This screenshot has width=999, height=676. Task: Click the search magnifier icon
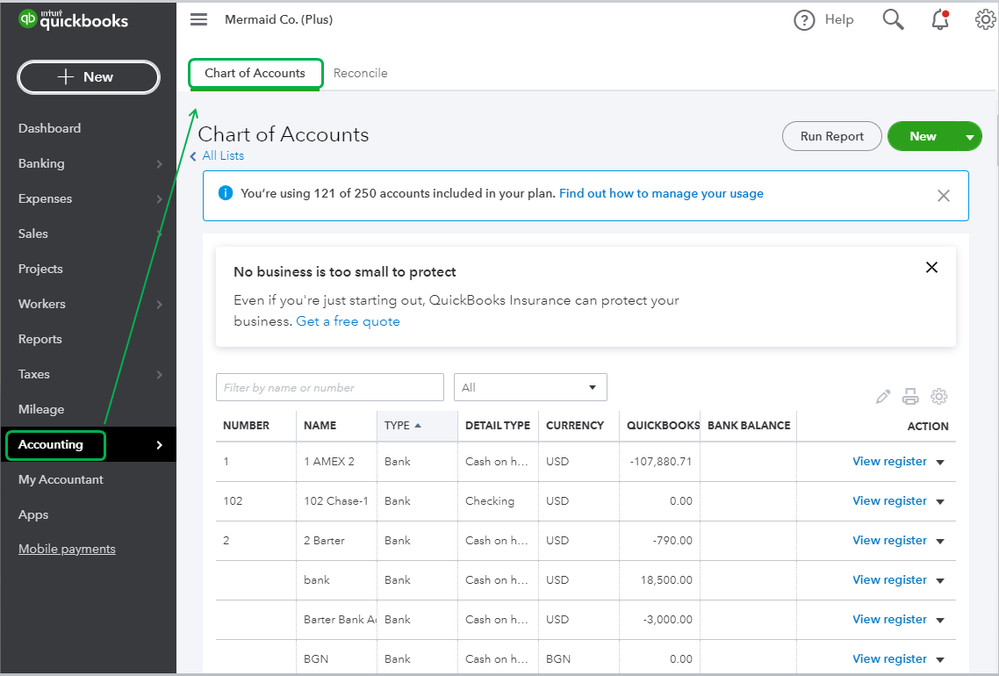(893, 19)
